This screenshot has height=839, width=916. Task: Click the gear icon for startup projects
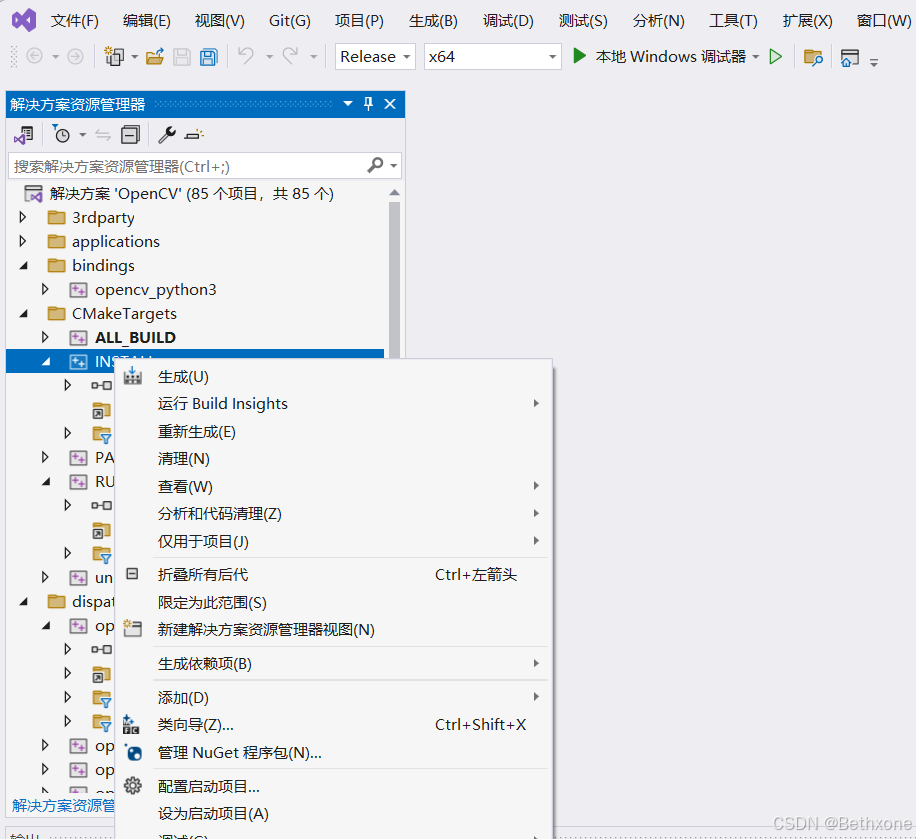point(133,785)
